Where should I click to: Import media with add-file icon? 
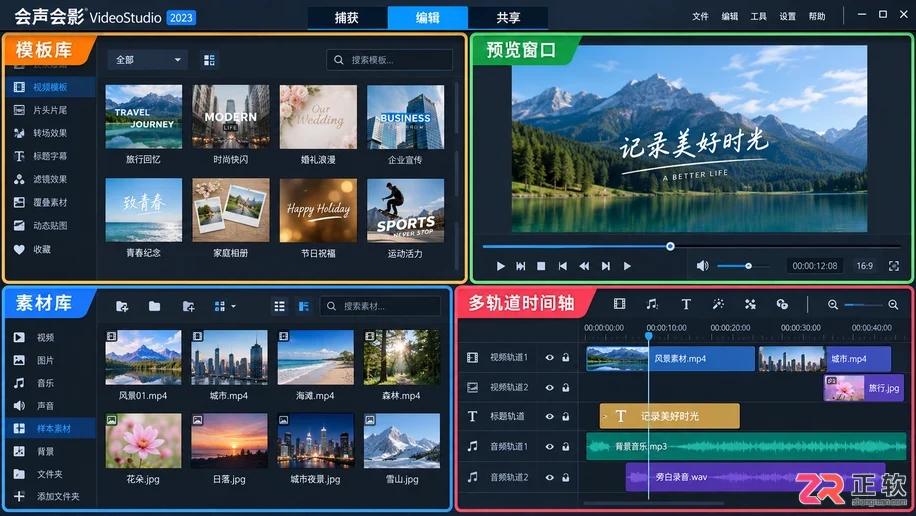tap(122, 306)
